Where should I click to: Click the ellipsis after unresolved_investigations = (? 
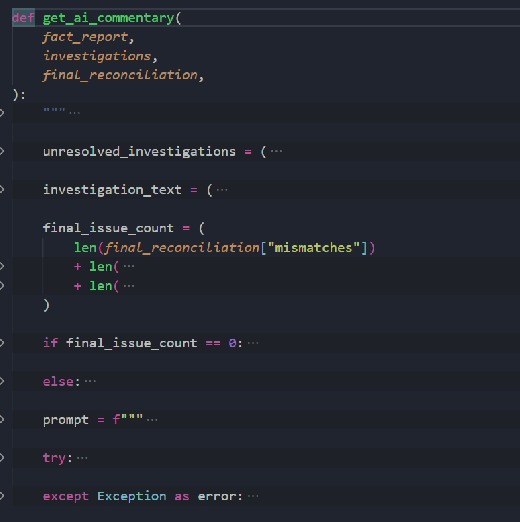pyautogui.click(x=276, y=152)
